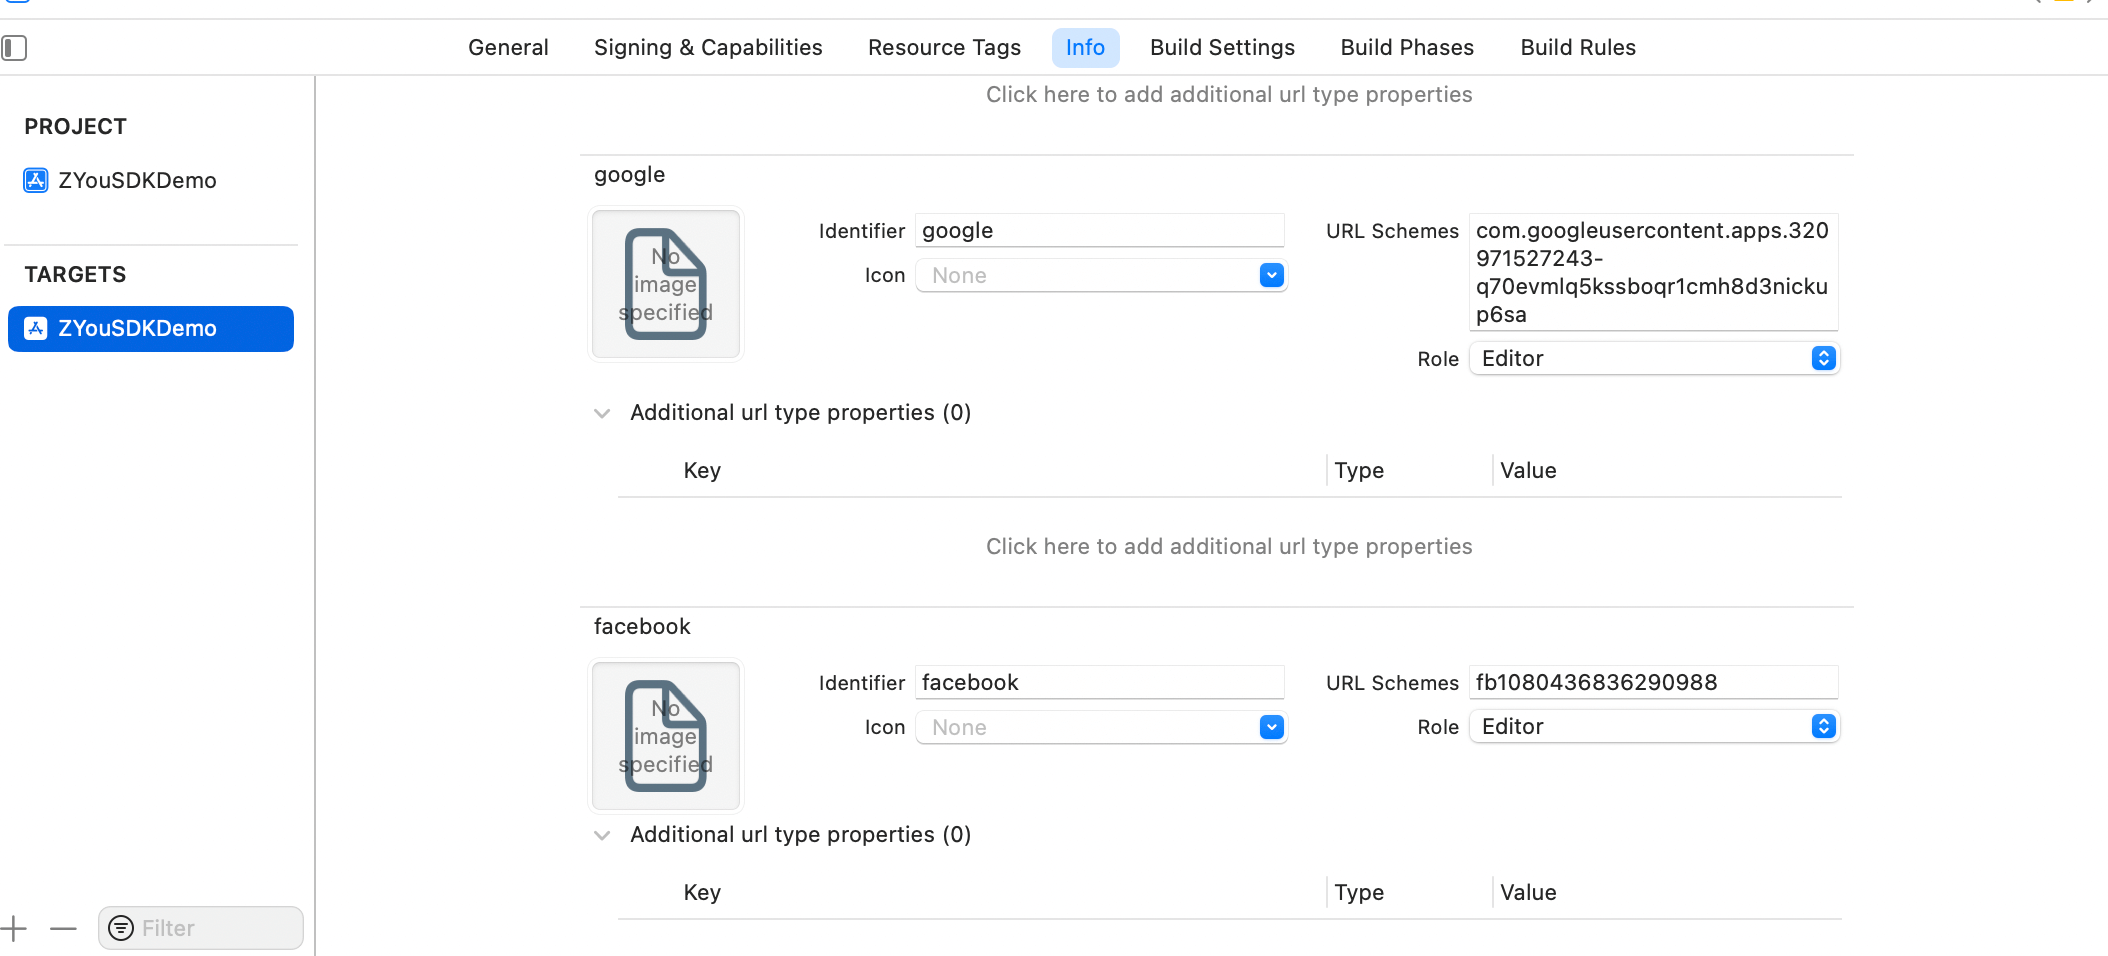The image size is (2108, 956).
Task: Click the filter icon in filter field
Action: pos(121,929)
